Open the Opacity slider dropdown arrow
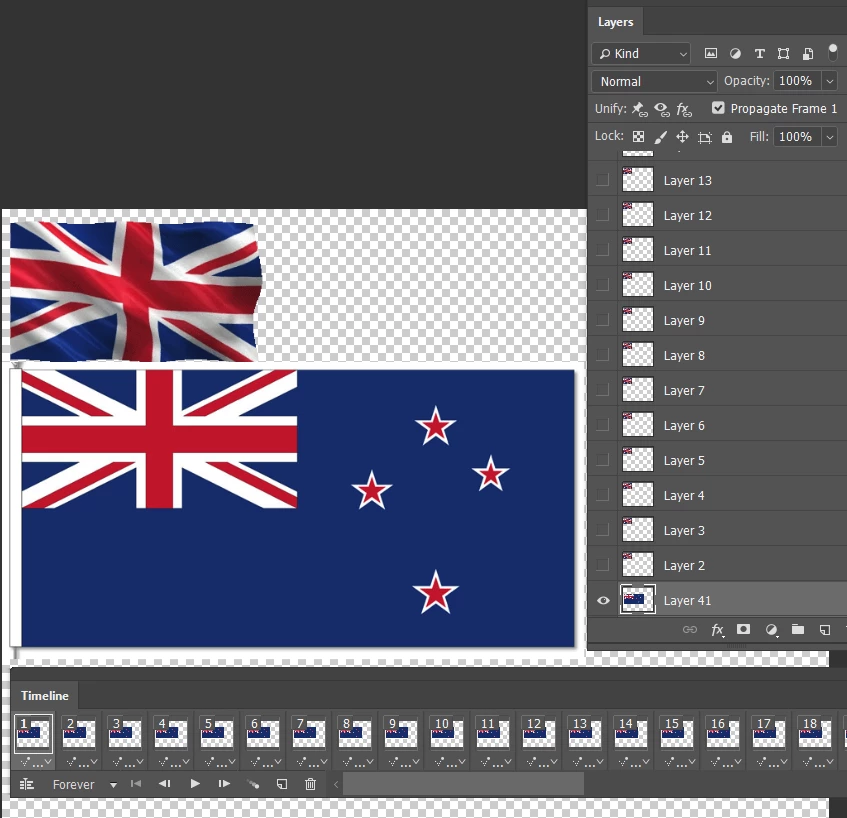This screenshot has height=818, width=847. point(830,82)
